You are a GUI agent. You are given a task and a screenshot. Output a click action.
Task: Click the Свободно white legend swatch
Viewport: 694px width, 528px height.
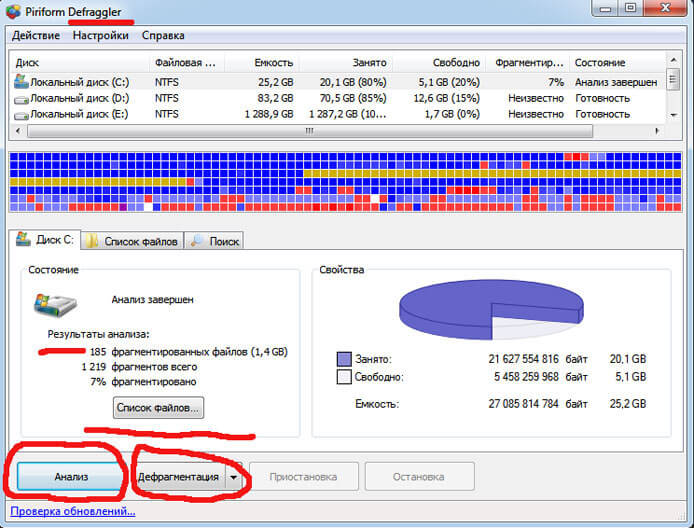pos(344,377)
